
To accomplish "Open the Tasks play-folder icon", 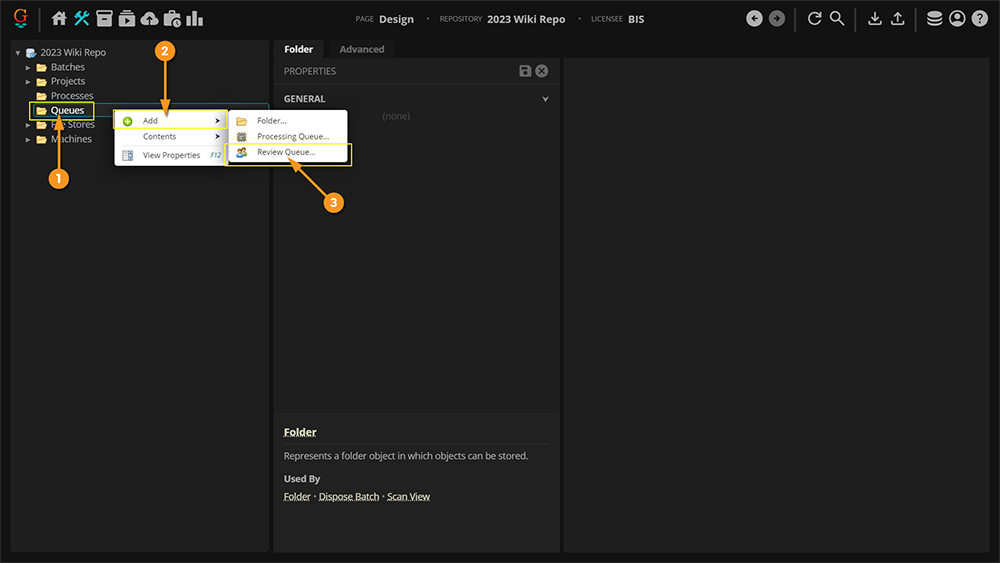I will pyautogui.click(x=127, y=19).
